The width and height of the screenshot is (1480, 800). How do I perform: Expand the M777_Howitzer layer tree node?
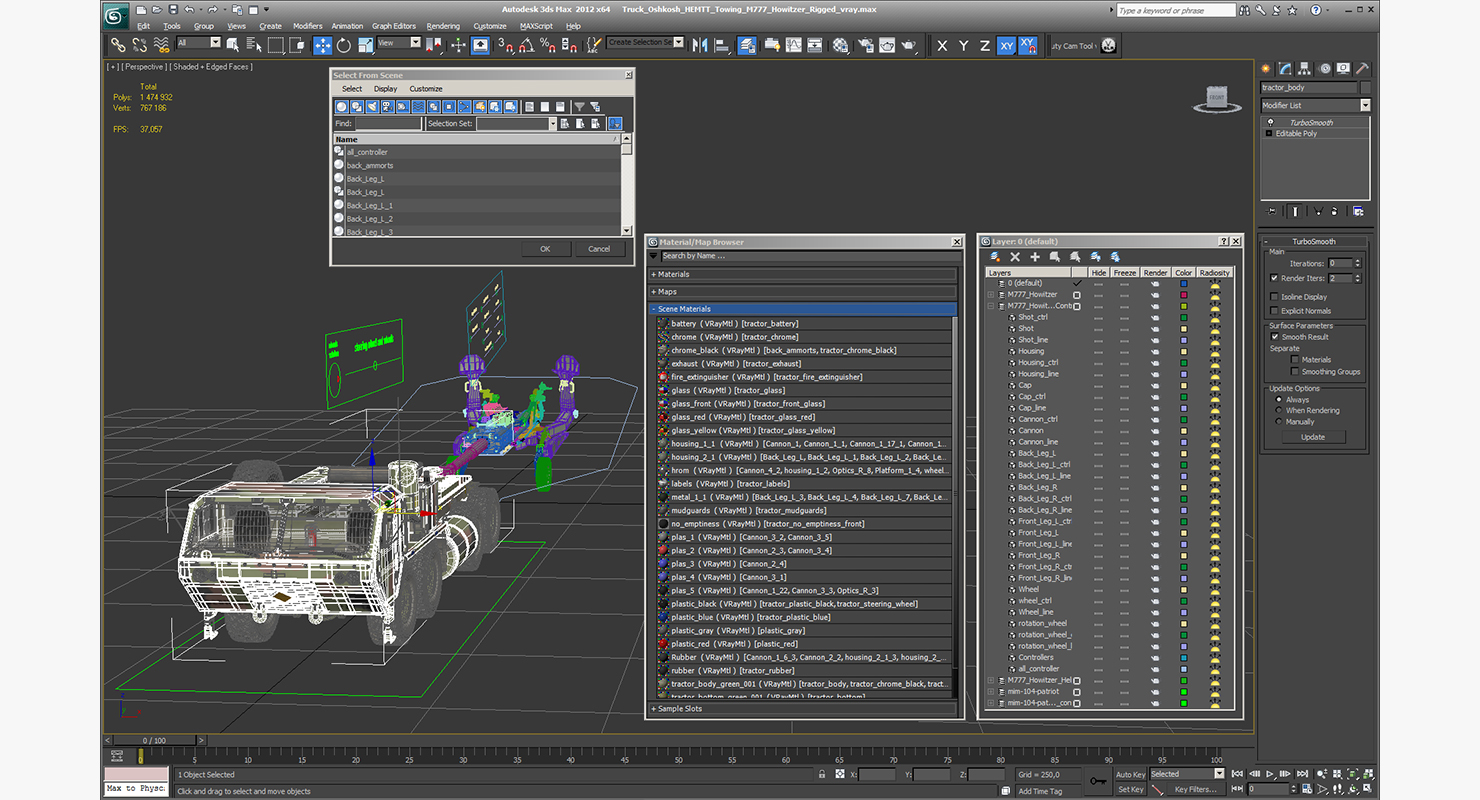[991, 295]
